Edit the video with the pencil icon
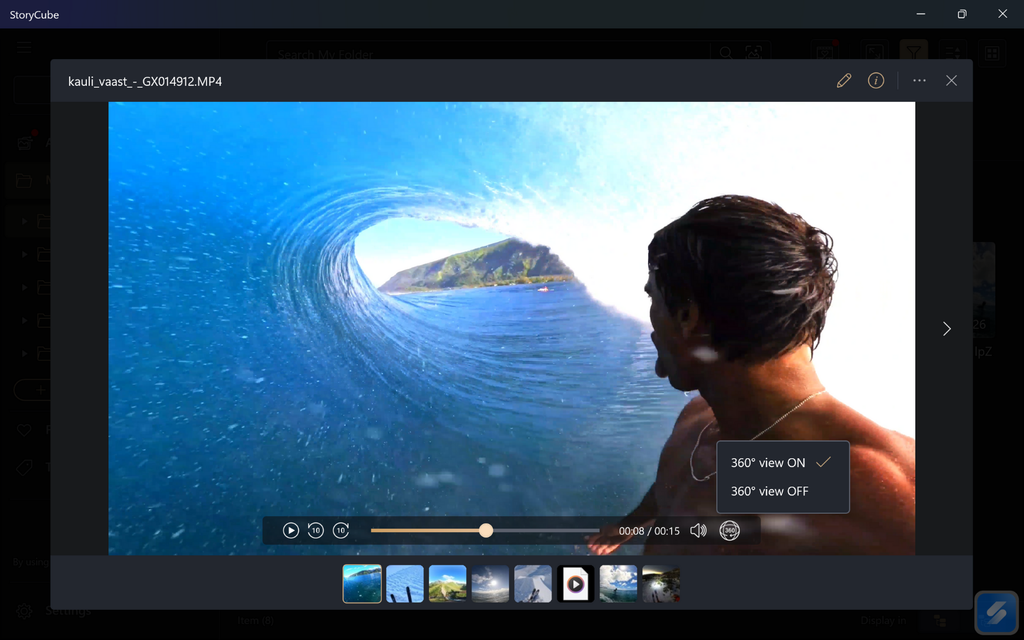 pyautogui.click(x=844, y=81)
